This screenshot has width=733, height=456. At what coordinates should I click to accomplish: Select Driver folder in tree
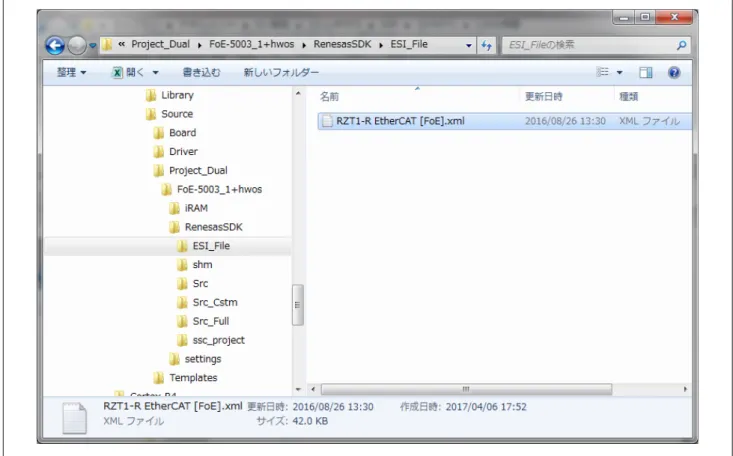pos(183,152)
